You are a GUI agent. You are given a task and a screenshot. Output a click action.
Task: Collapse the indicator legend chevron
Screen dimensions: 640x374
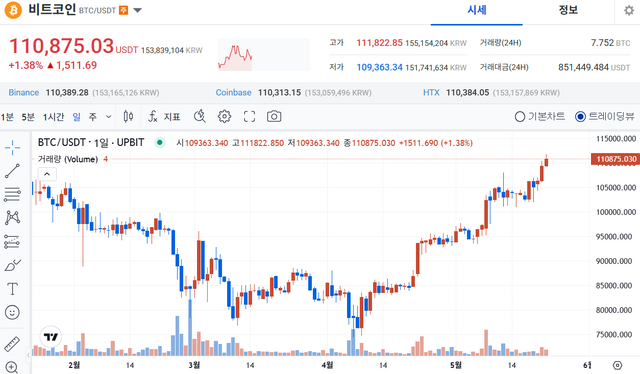point(47,174)
